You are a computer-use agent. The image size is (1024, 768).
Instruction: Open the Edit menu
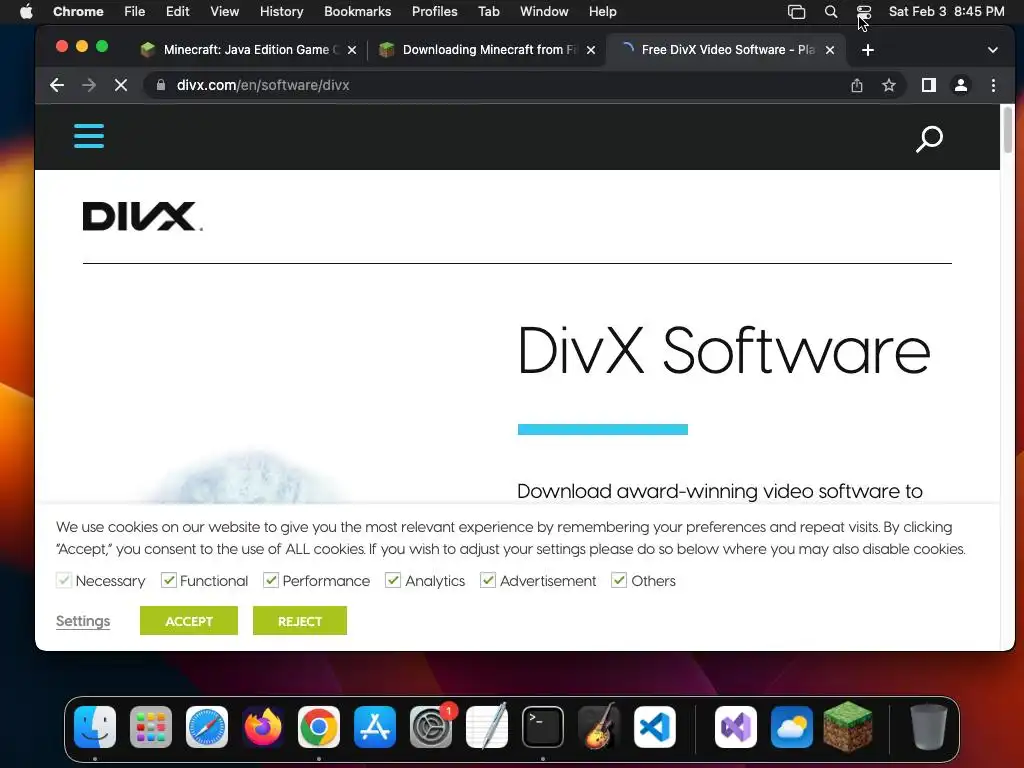tap(178, 12)
